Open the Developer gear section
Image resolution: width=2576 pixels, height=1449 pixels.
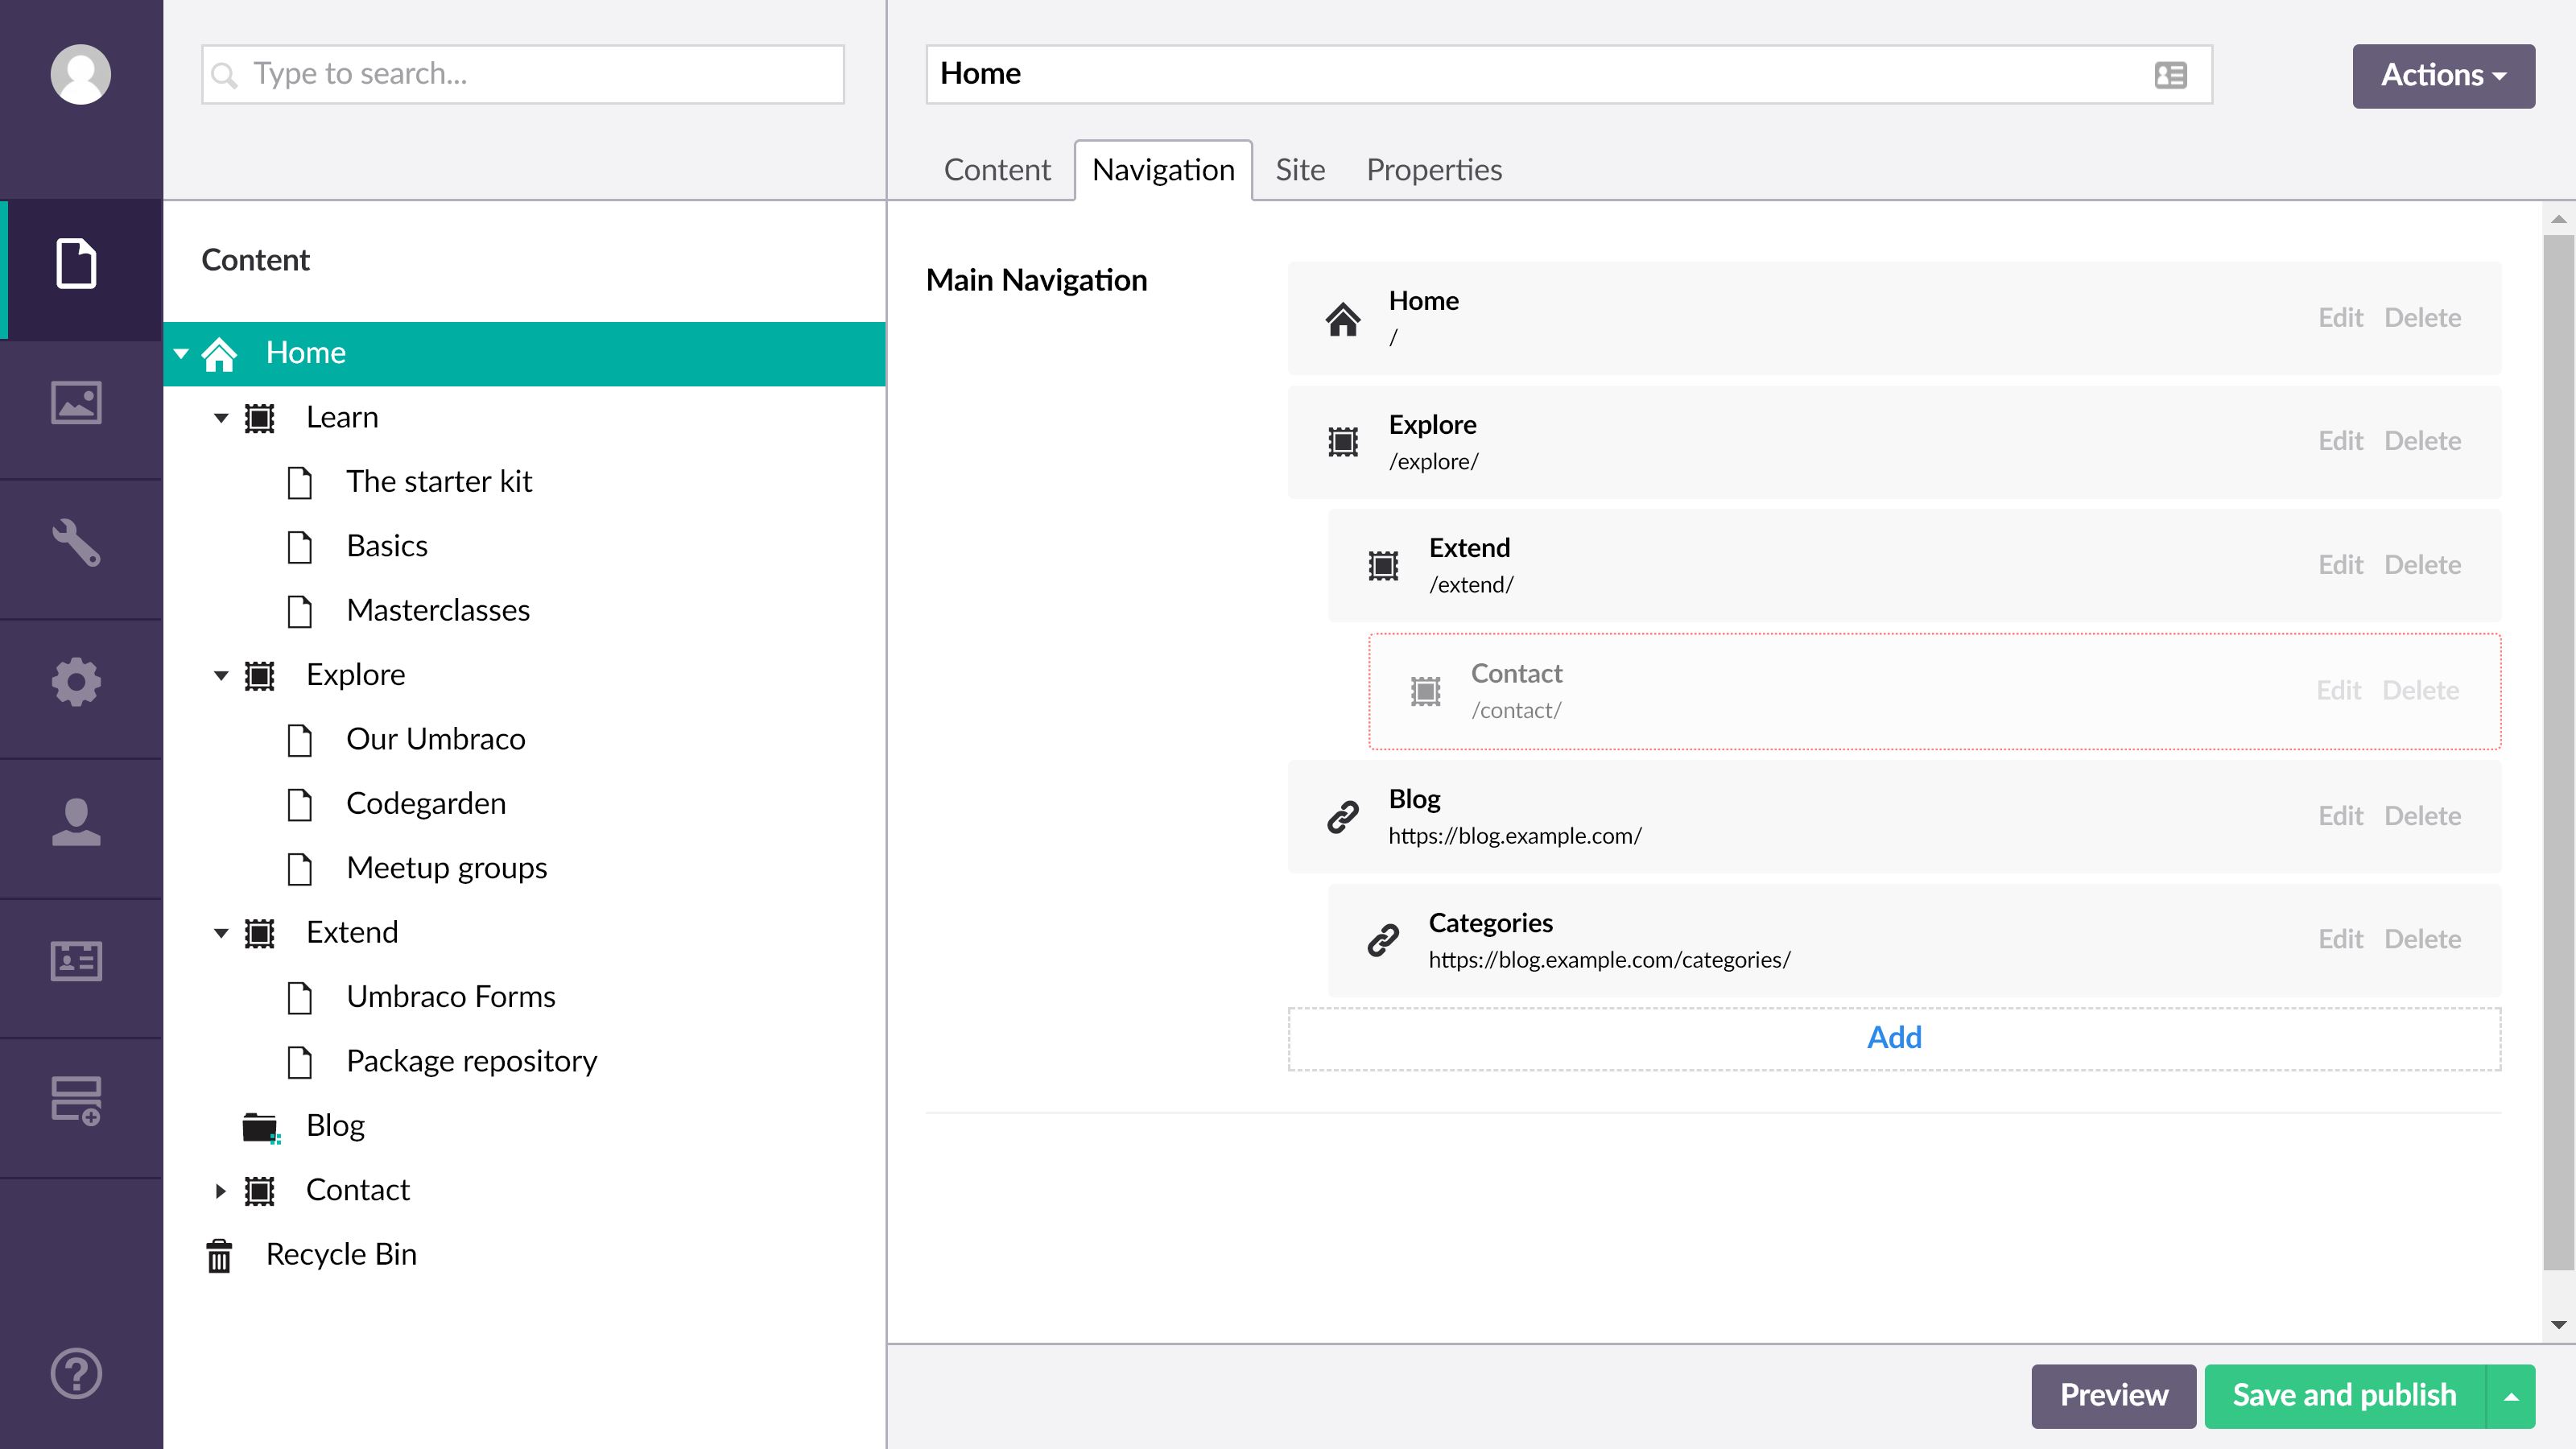[x=77, y=683]
